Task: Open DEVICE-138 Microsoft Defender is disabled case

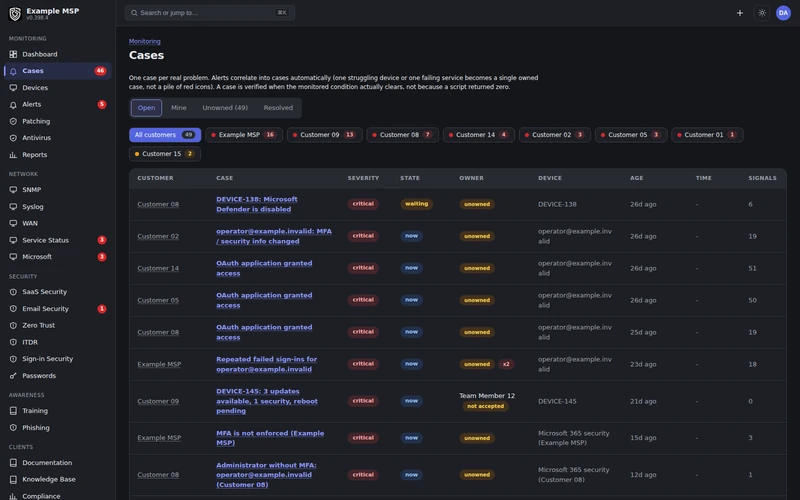Action: click(x=257, y=204)
